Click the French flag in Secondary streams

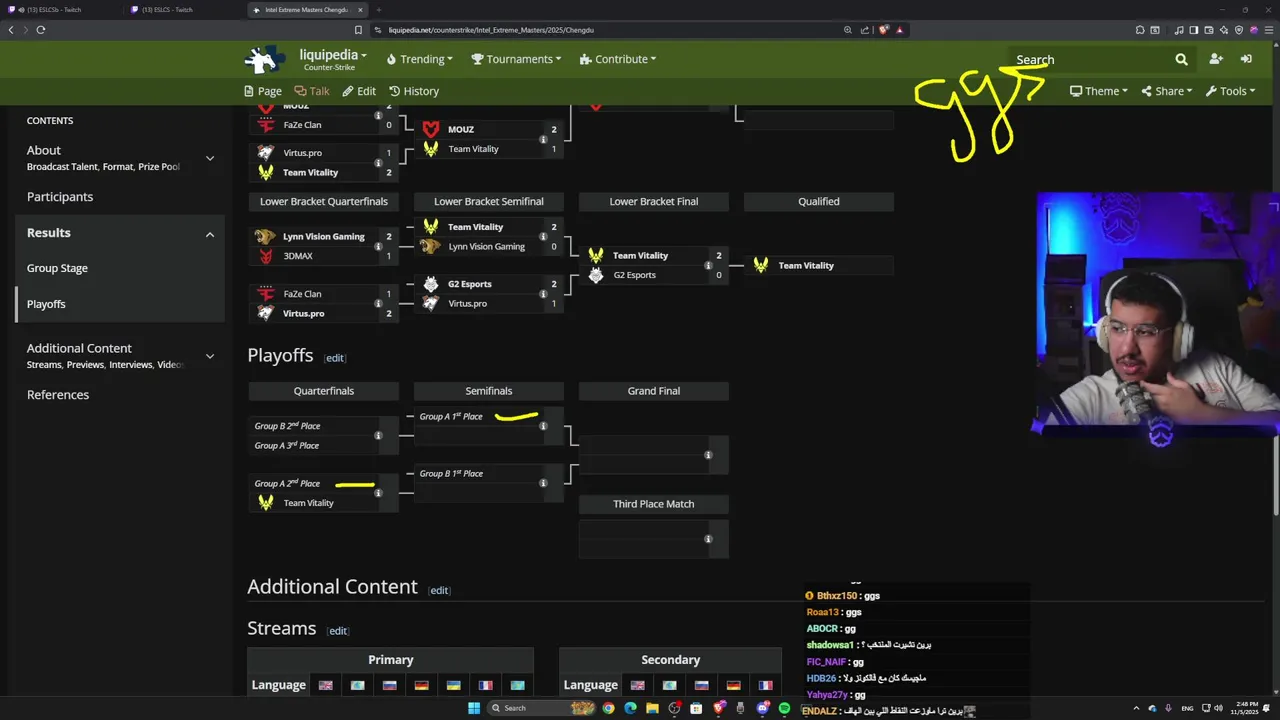[x=765, y=685]
